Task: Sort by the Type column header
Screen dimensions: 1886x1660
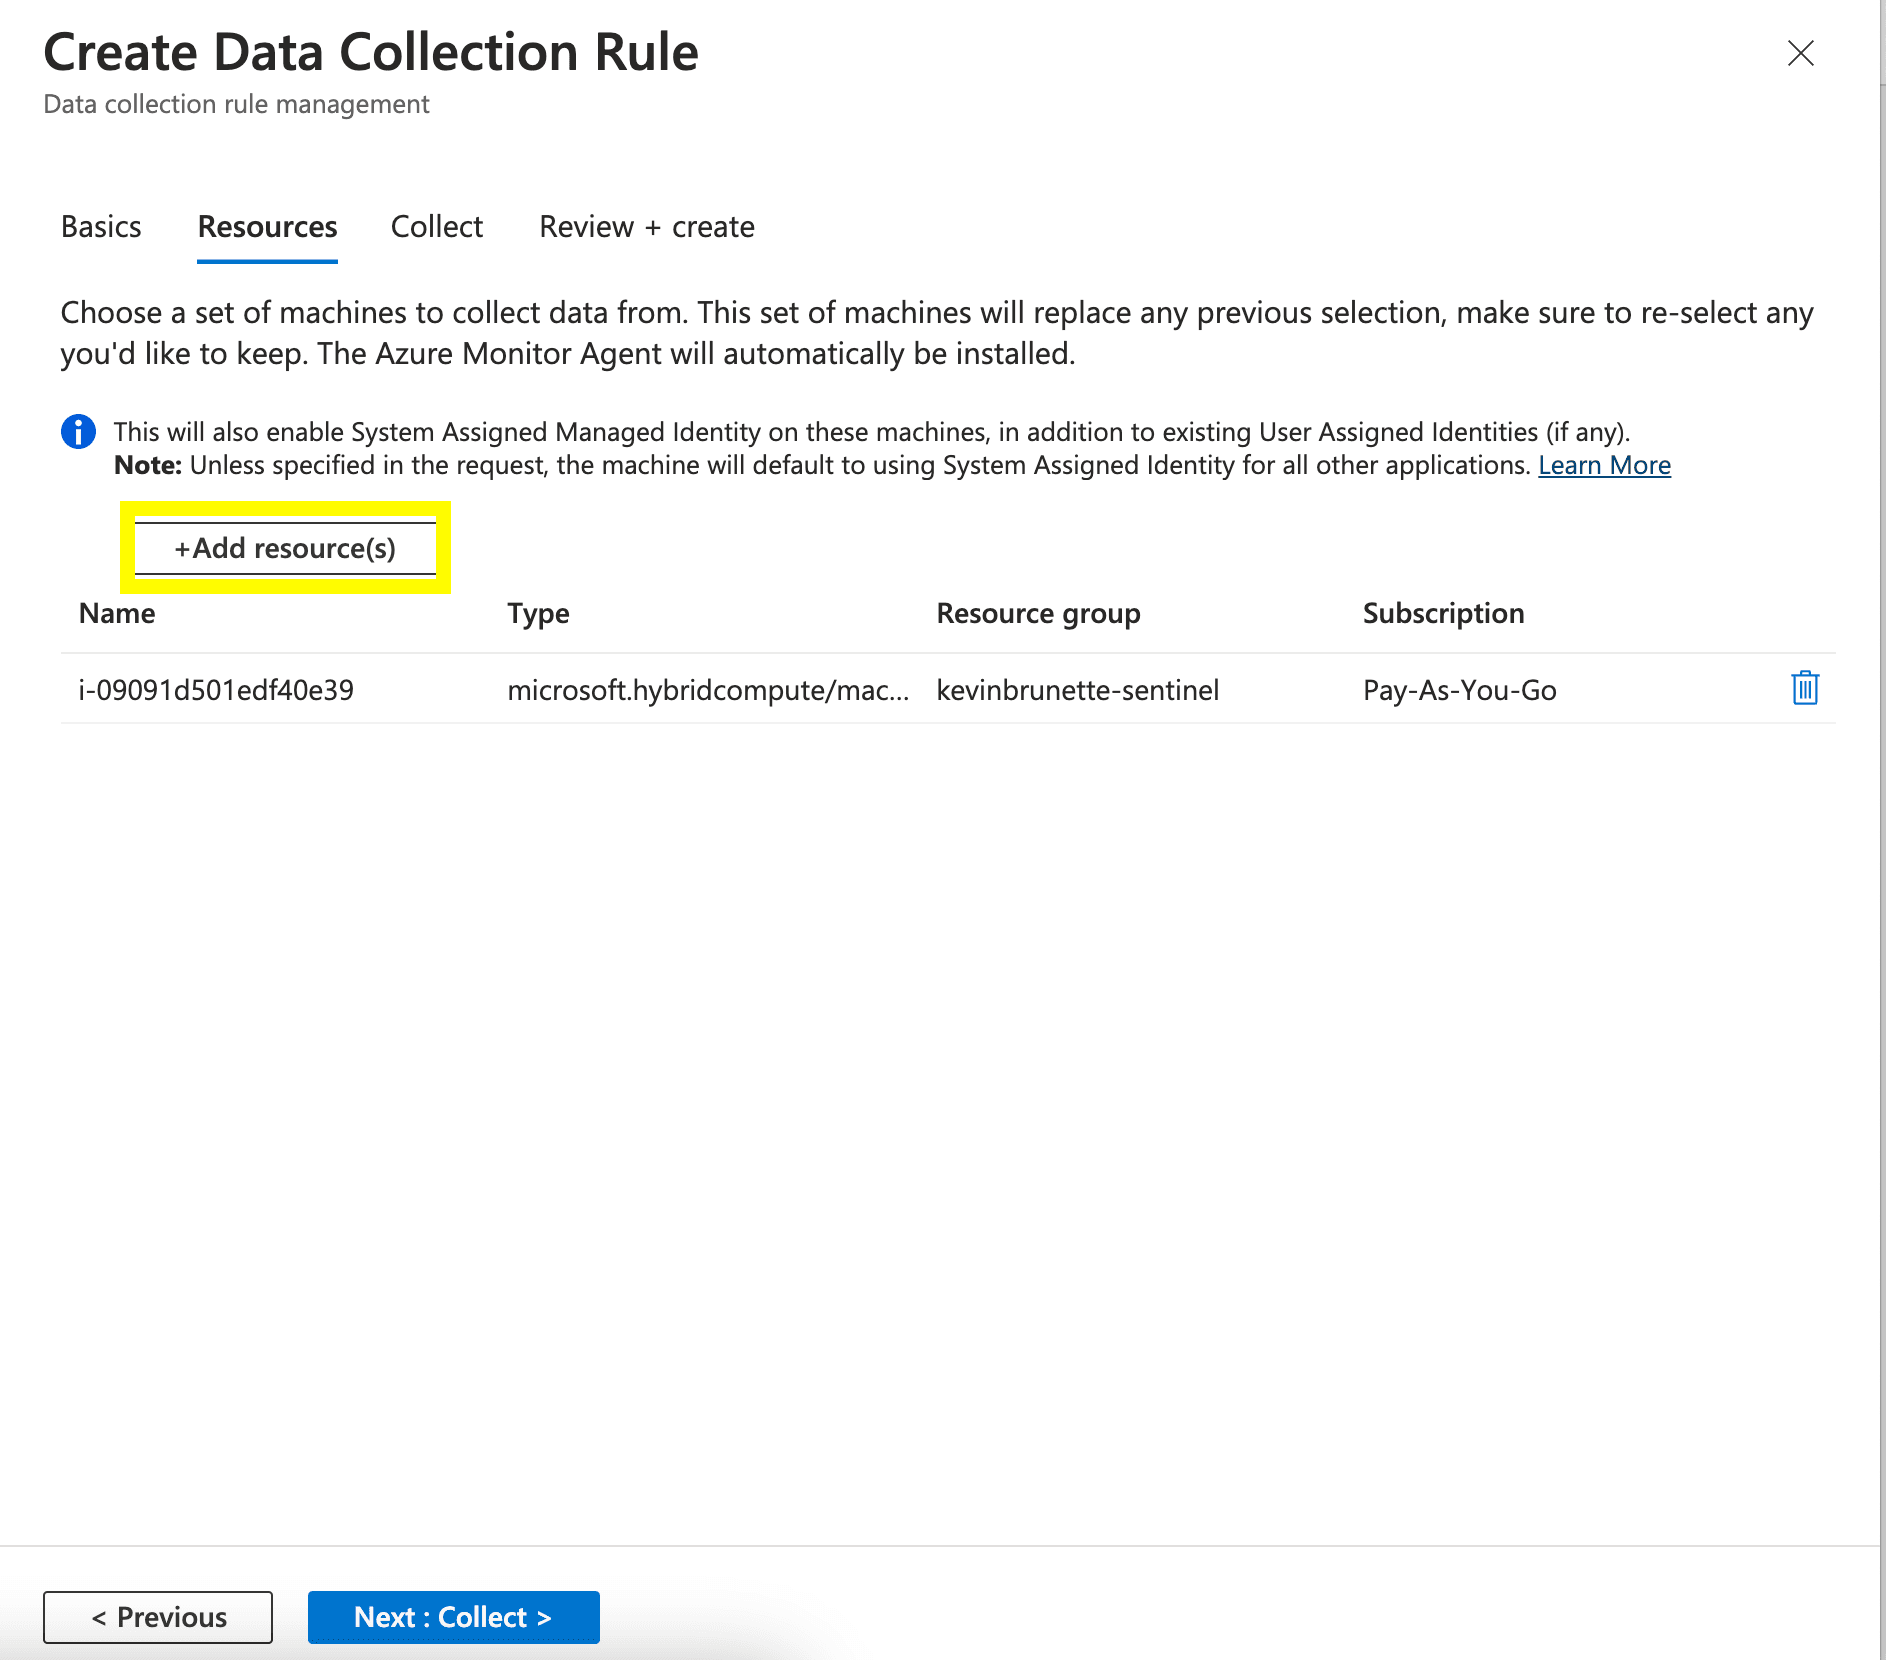Action: (538, 613)
